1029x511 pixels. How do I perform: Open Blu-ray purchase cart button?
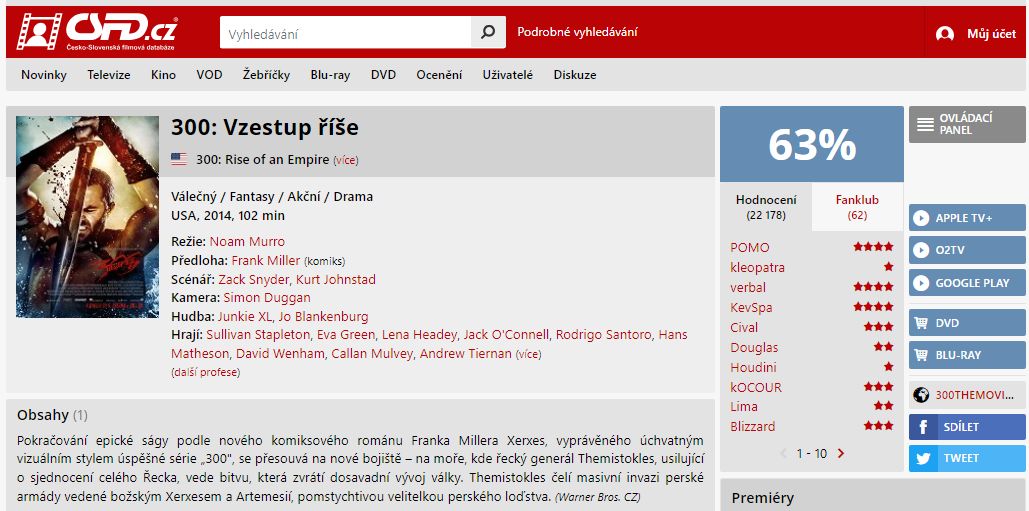[x=967, y=355]
